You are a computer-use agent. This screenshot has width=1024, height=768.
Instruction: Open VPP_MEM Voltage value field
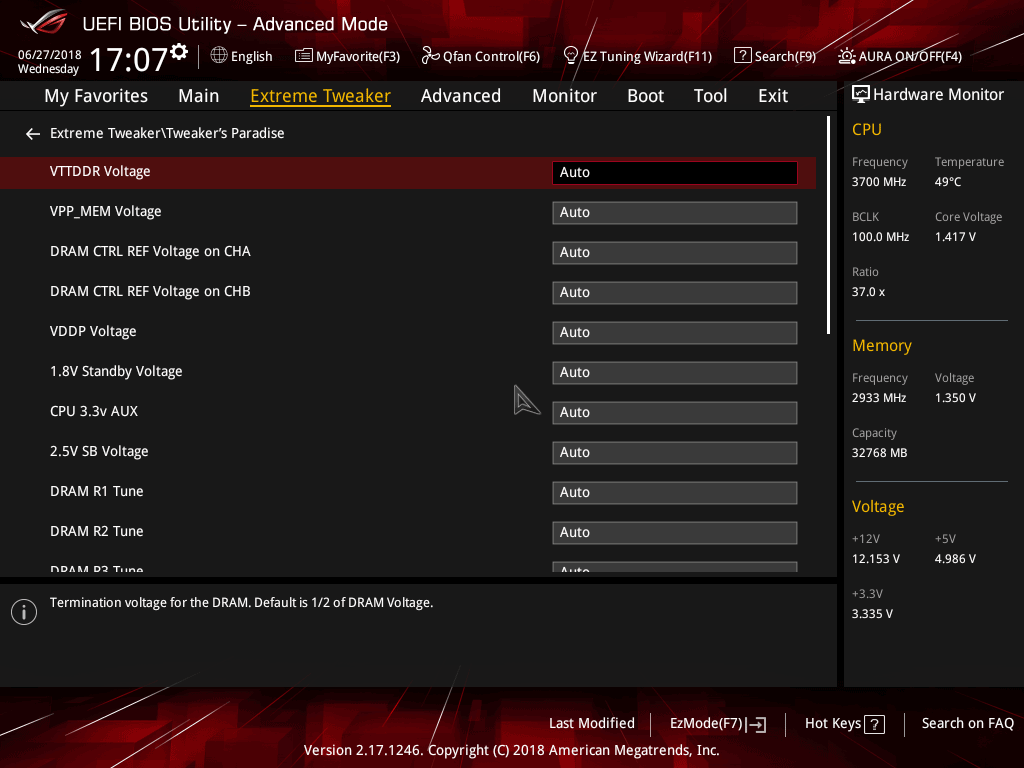(x=675, y=213)
